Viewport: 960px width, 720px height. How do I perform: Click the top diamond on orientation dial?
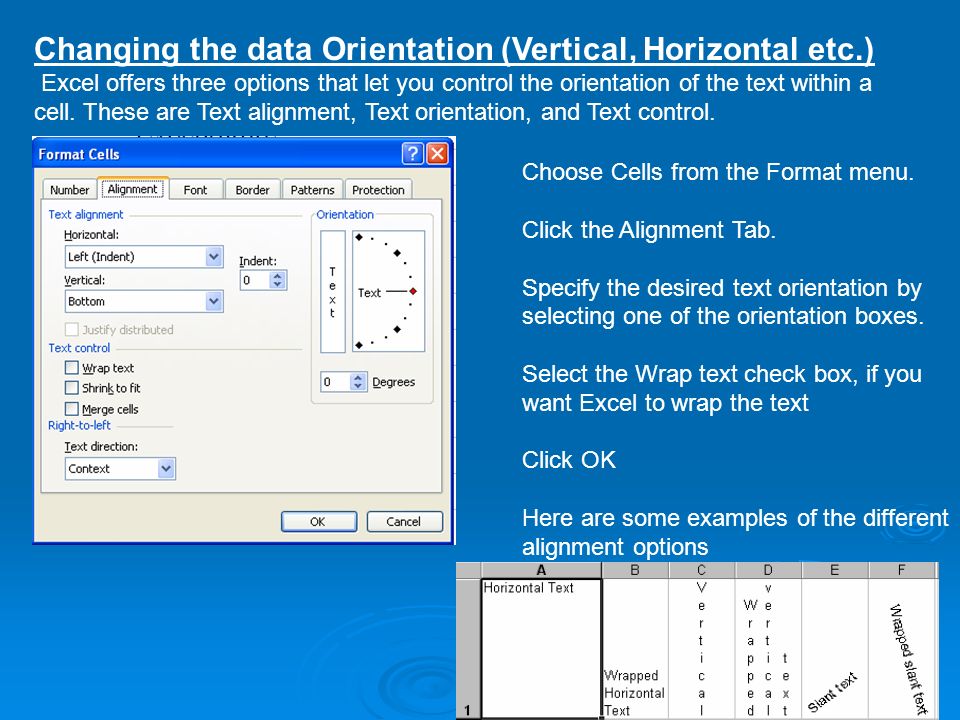pos(359,238)
